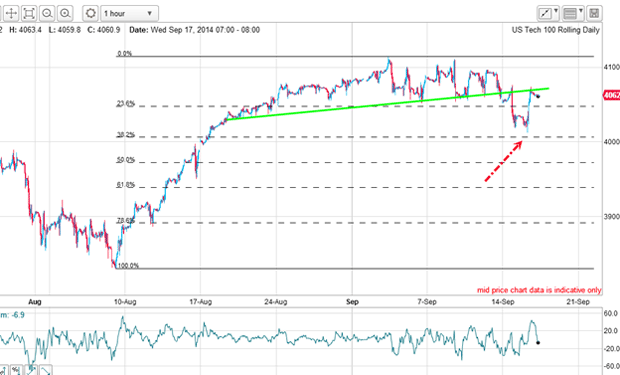Click the 50.0% Fibonacci level label

(x=126, y=160)
